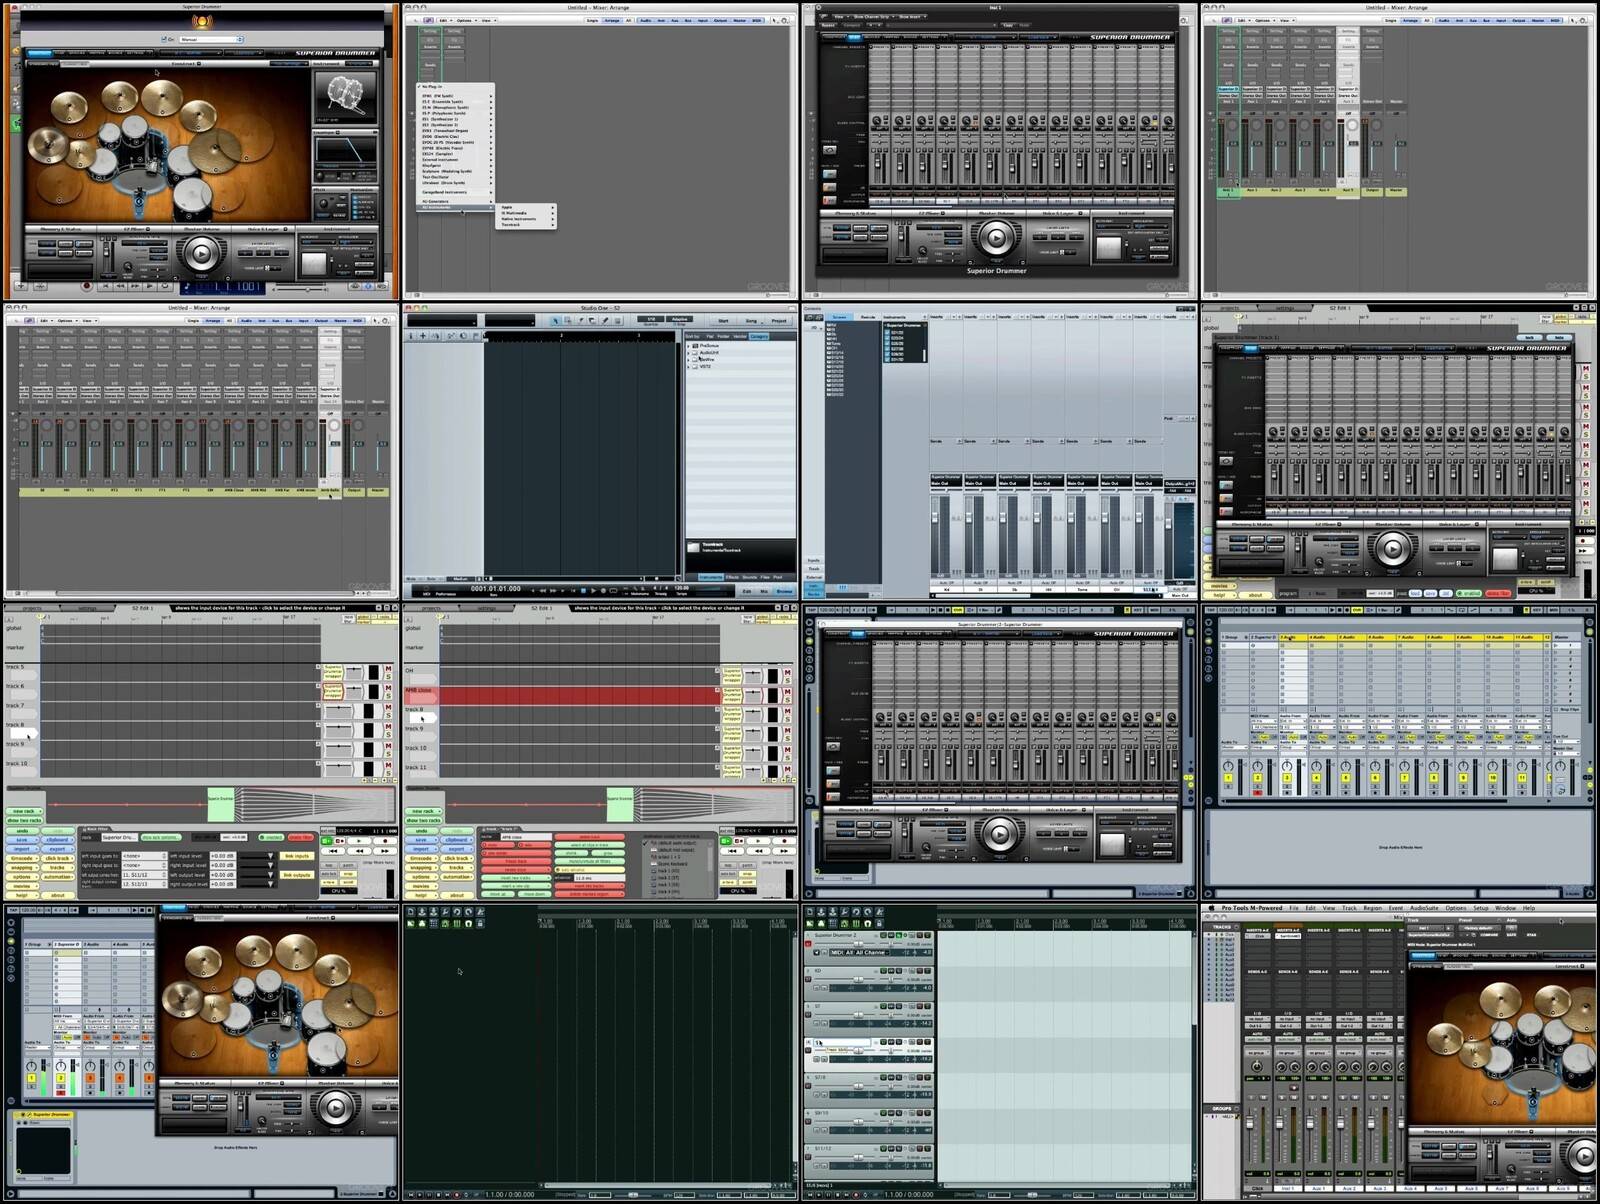Click the add track plus icon in Studio One

423,336
